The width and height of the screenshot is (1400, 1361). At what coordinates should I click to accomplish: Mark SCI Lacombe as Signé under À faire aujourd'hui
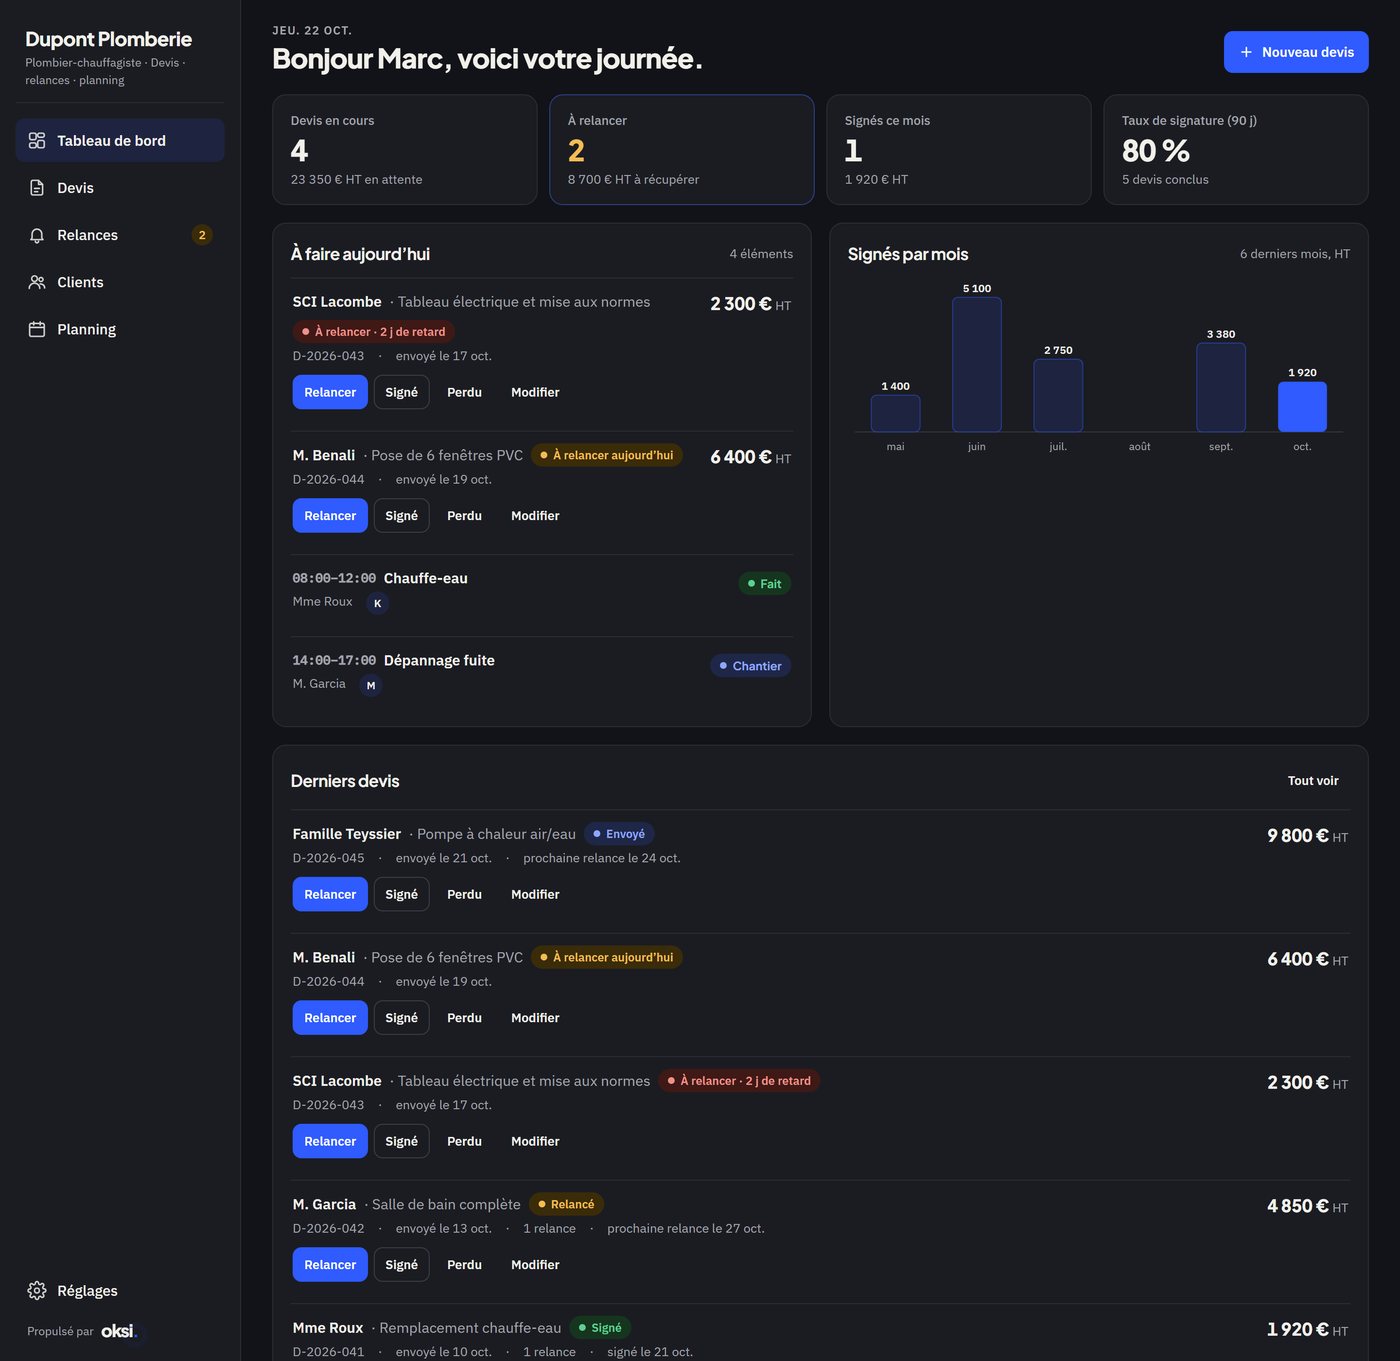(402, 392)
